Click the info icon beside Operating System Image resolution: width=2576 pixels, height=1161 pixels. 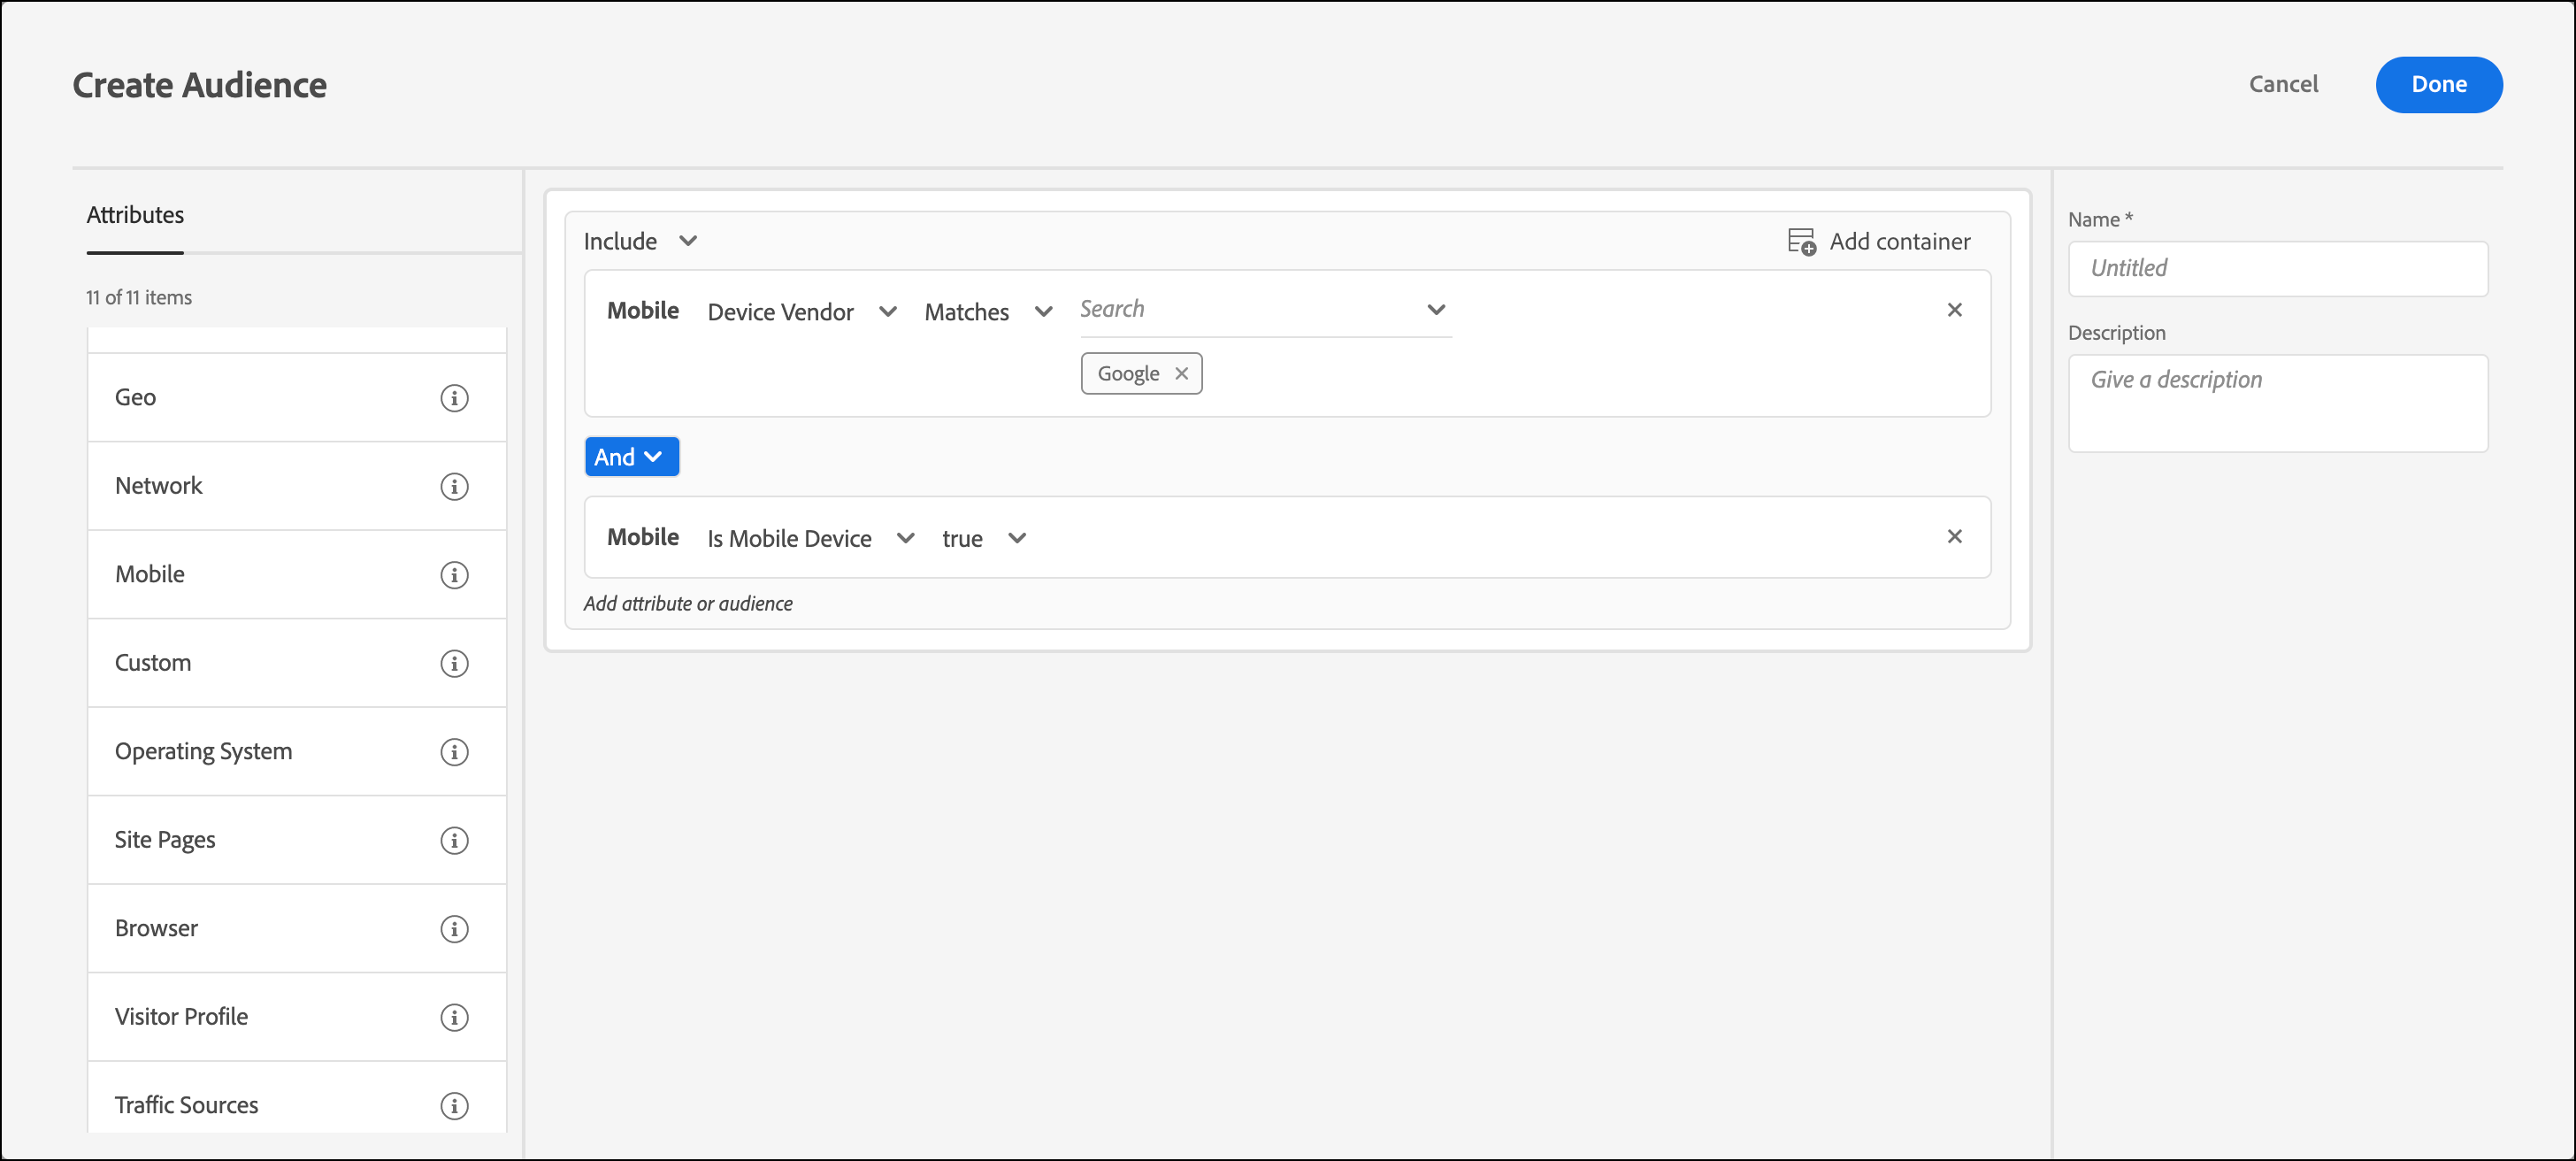click(x=454, y=752)
